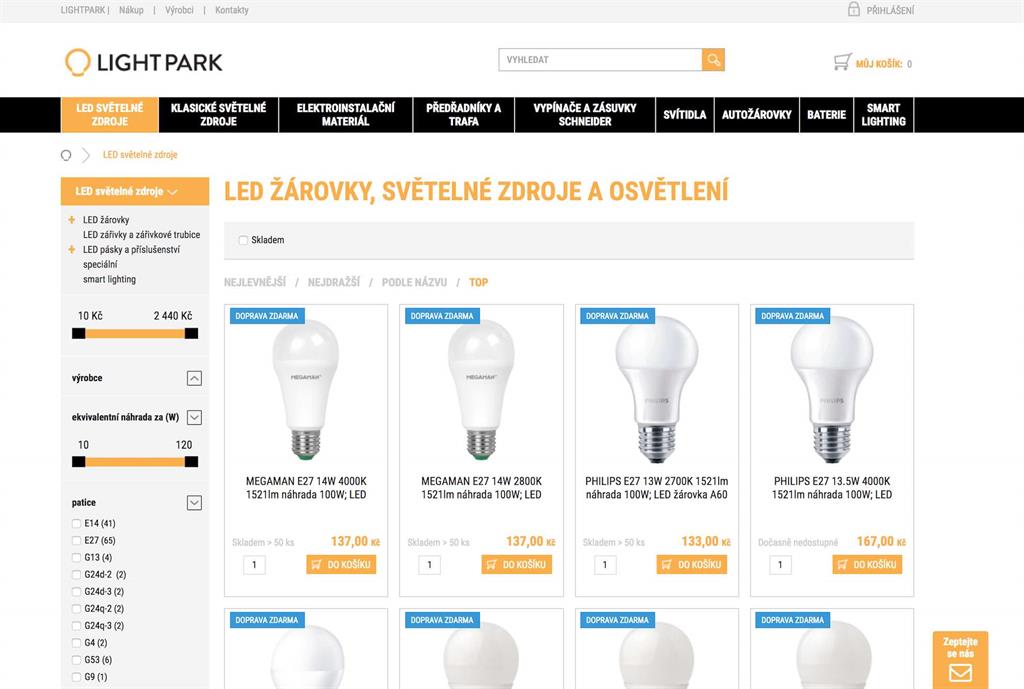The width and height of the screenshot is (1024, 689).
Task: Grab the maximum wattage slider handle
Action: [x=191, y=462]
